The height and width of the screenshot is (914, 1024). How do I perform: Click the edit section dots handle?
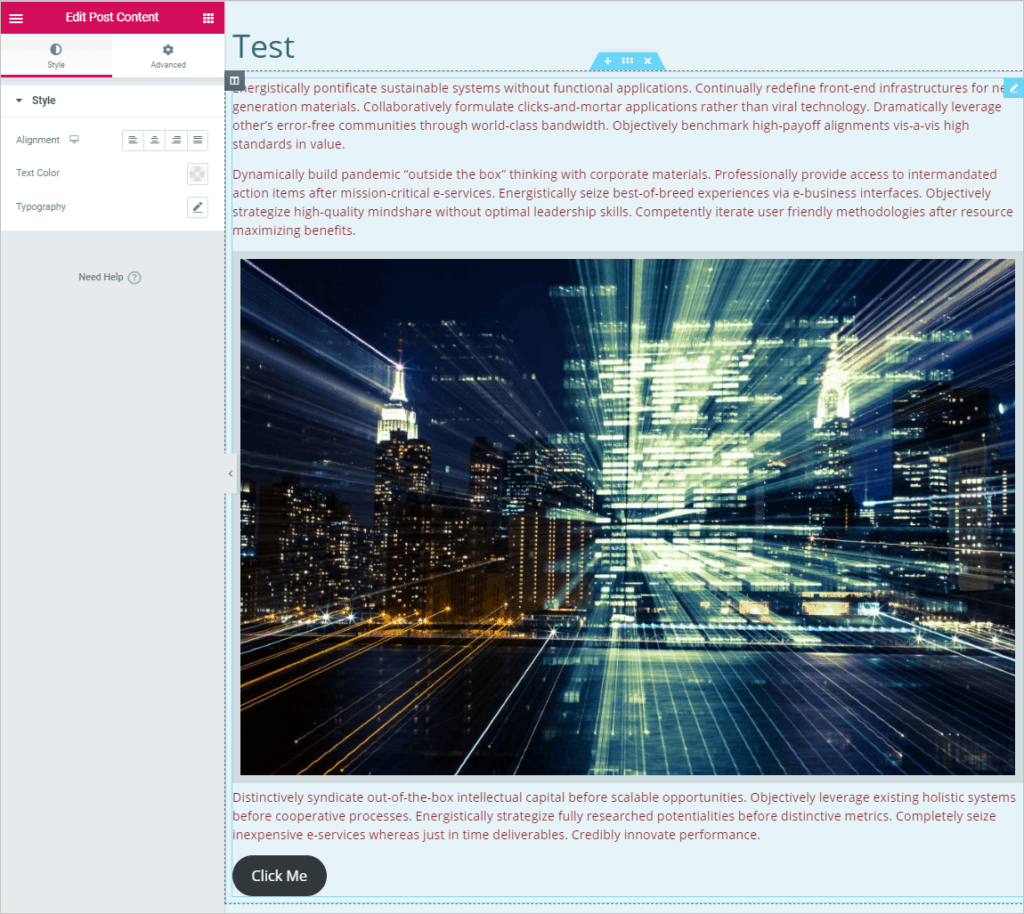coord(627,61)
